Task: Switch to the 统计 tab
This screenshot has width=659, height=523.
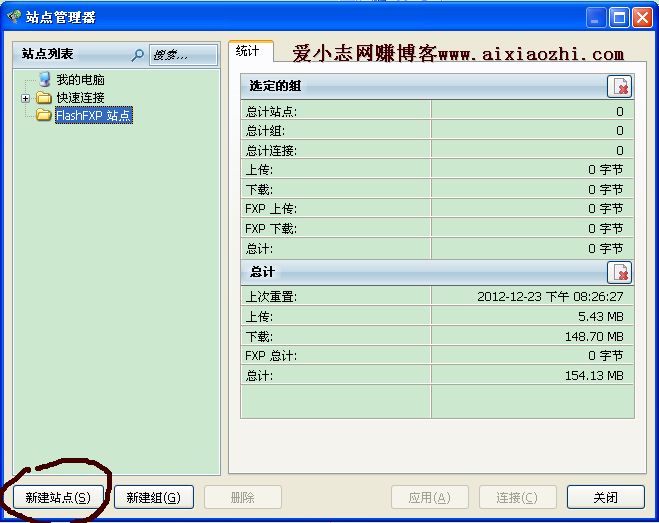Action: coord(250,52)
